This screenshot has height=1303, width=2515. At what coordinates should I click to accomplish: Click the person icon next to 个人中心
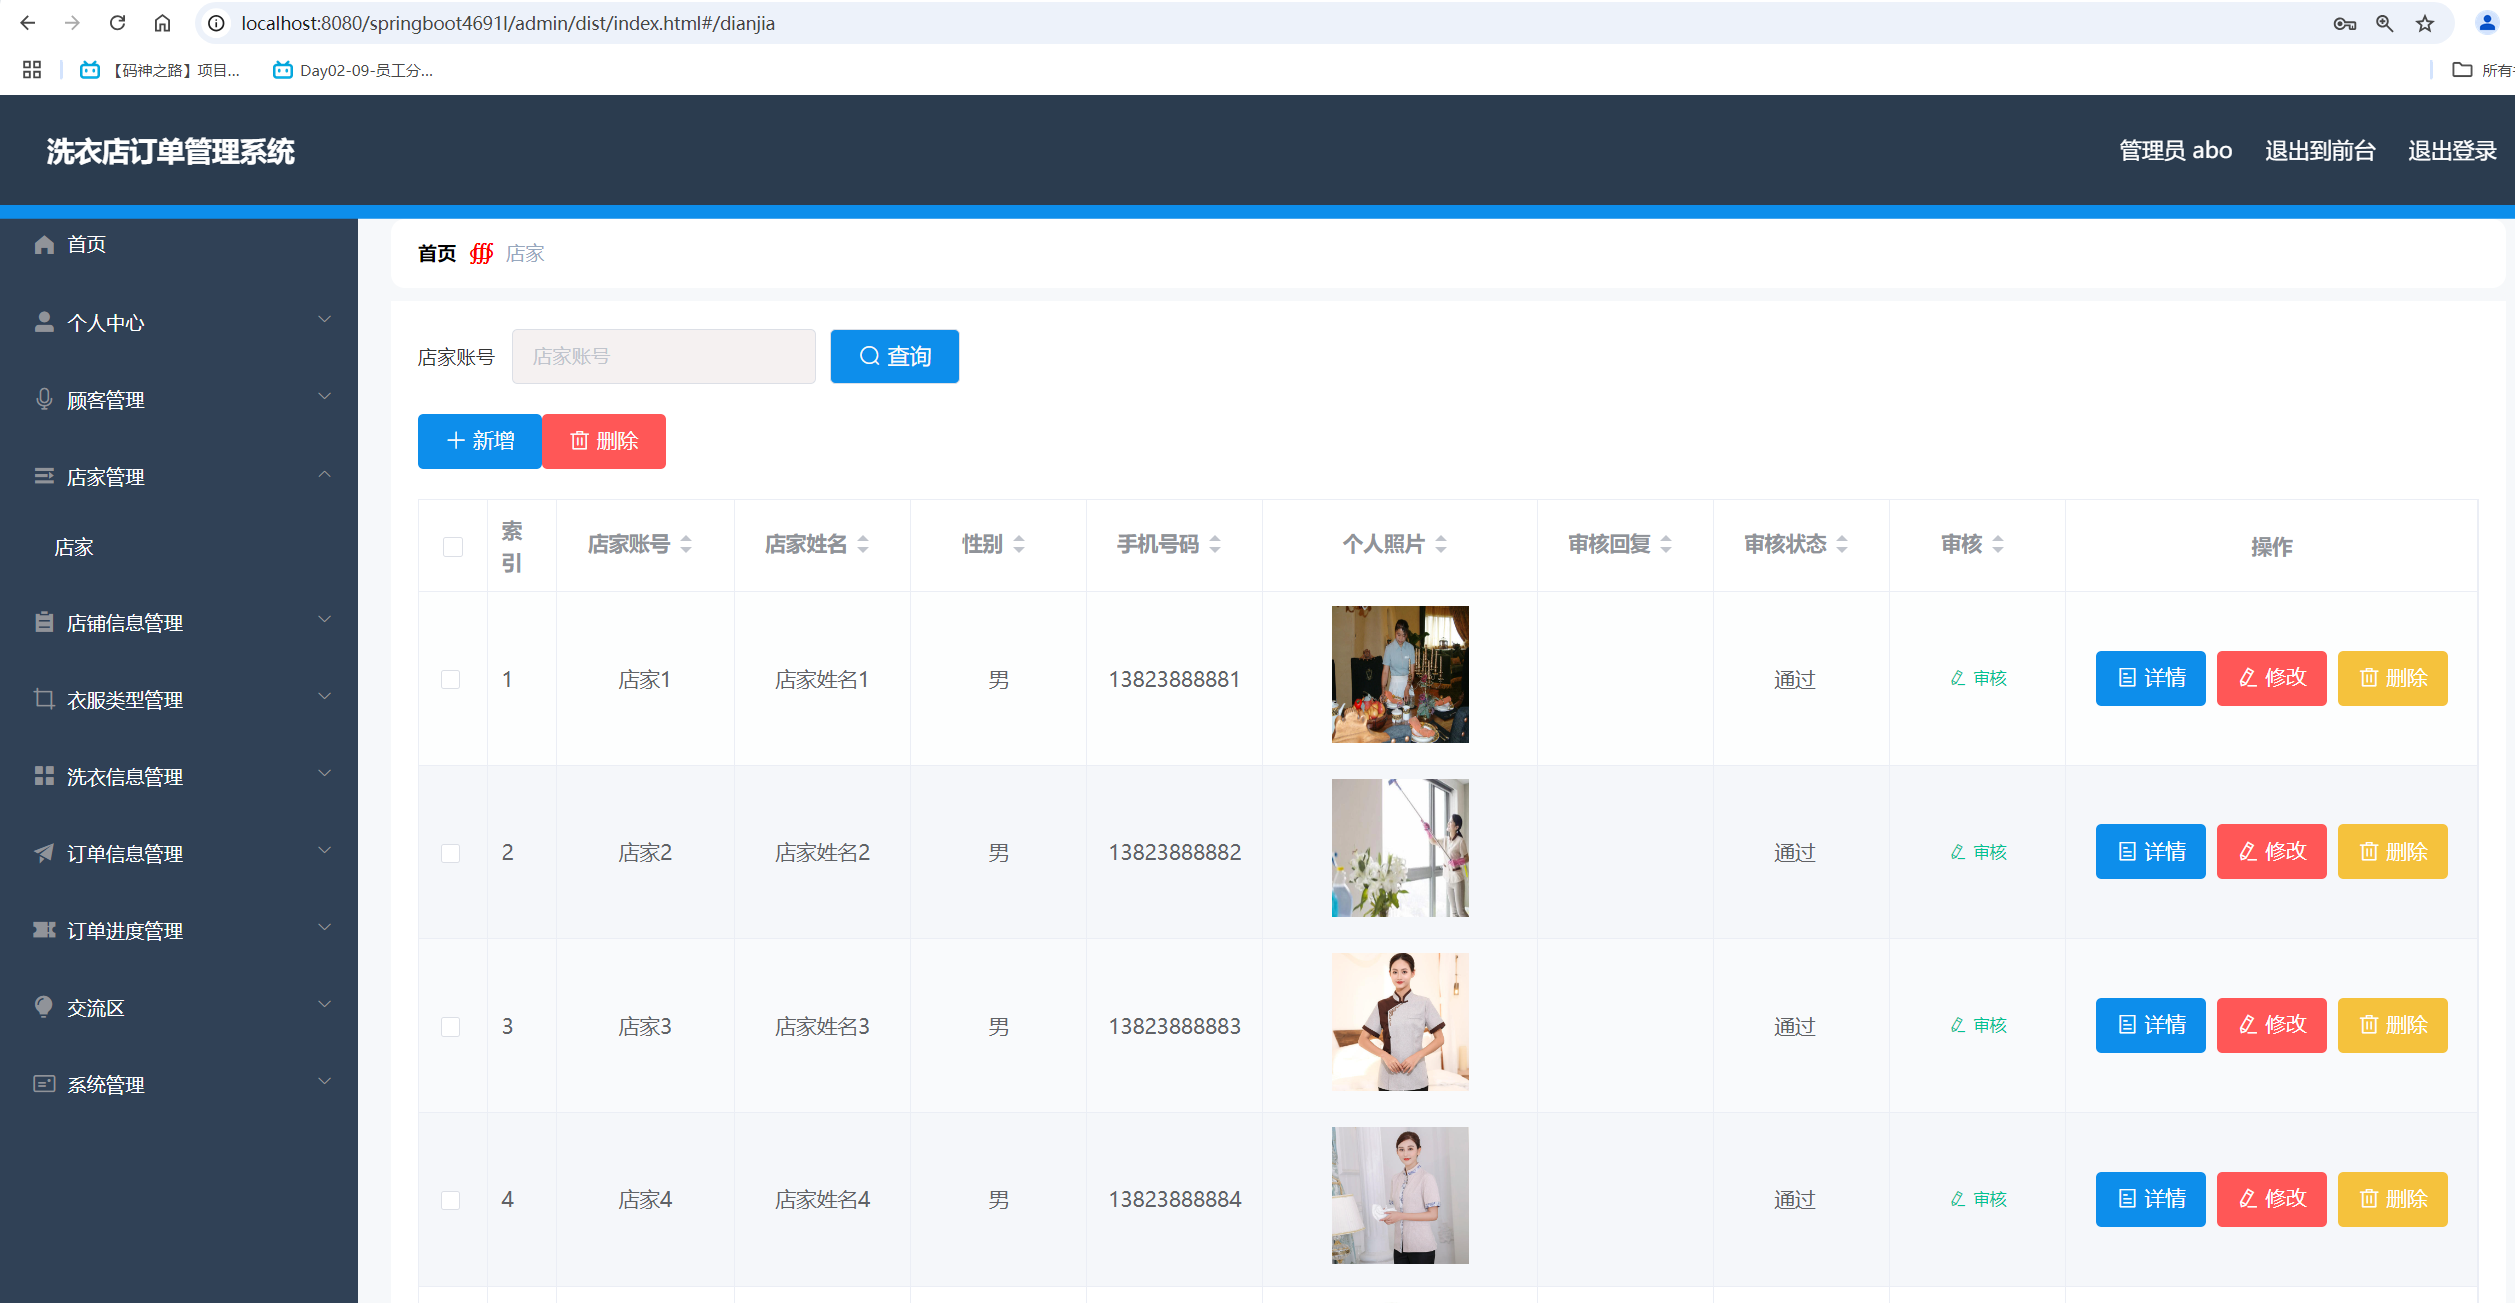44,320
